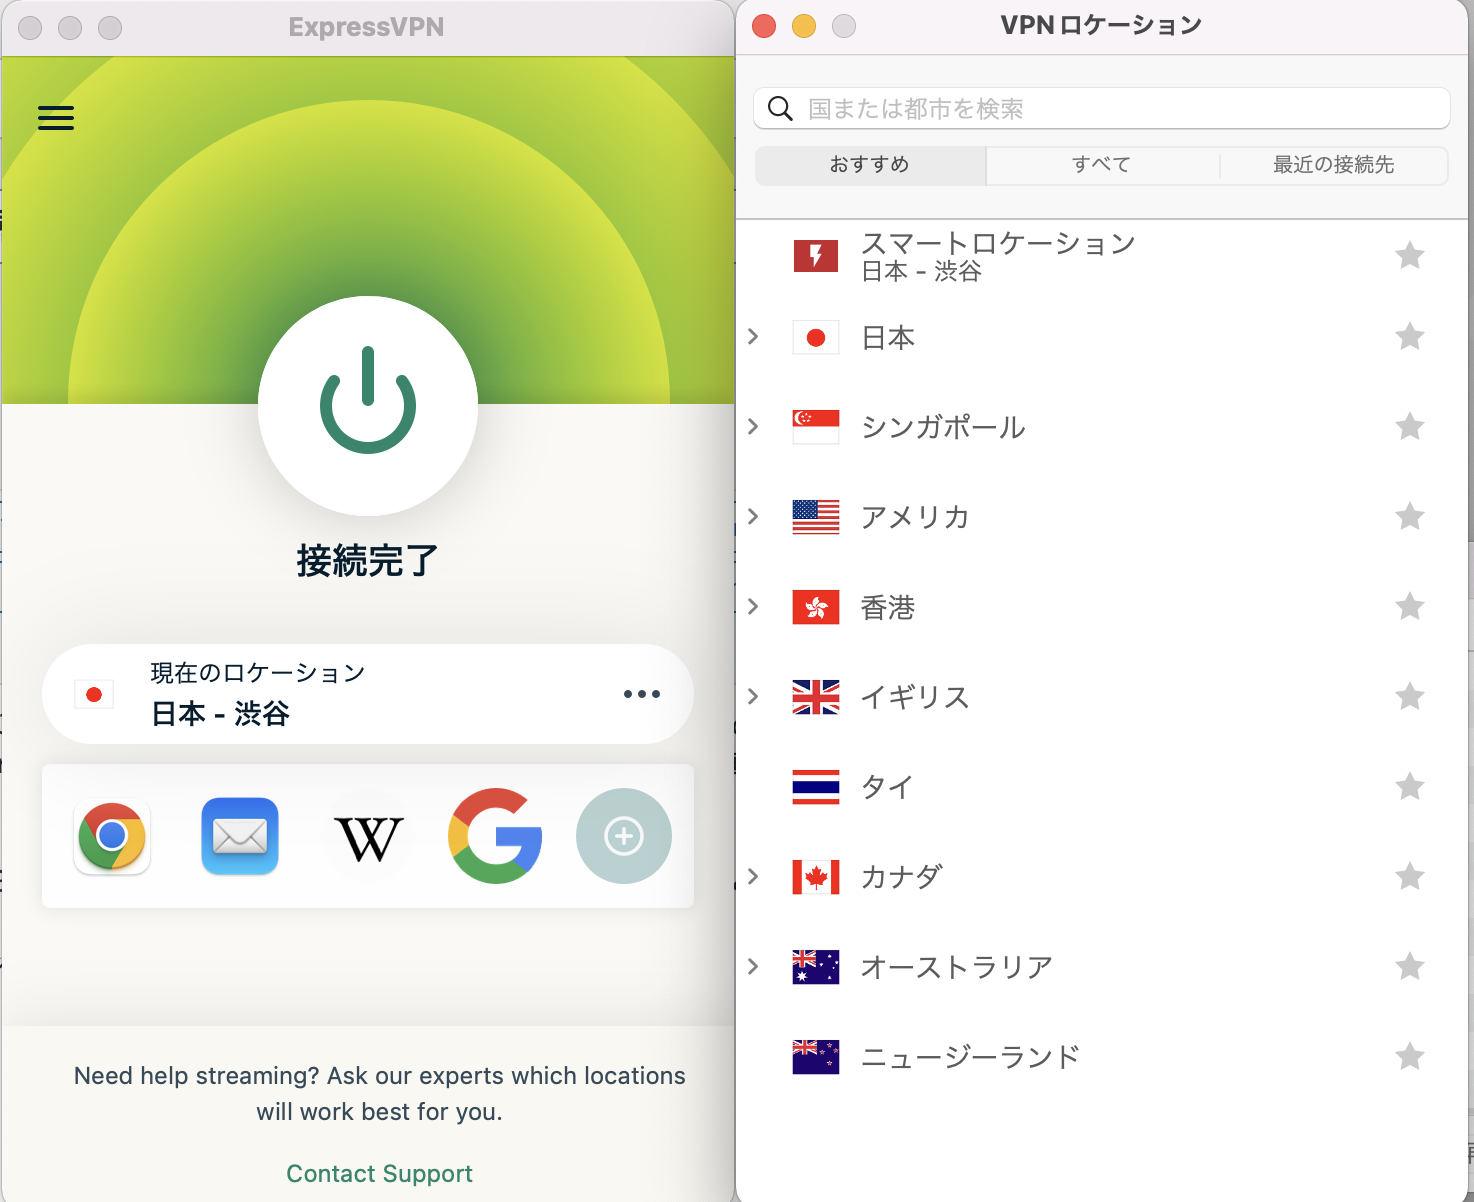Click the Japan flag icon in the list
Image resolution: width=1474 pixels, height=1202 pixels.
(x=816, y=338)
